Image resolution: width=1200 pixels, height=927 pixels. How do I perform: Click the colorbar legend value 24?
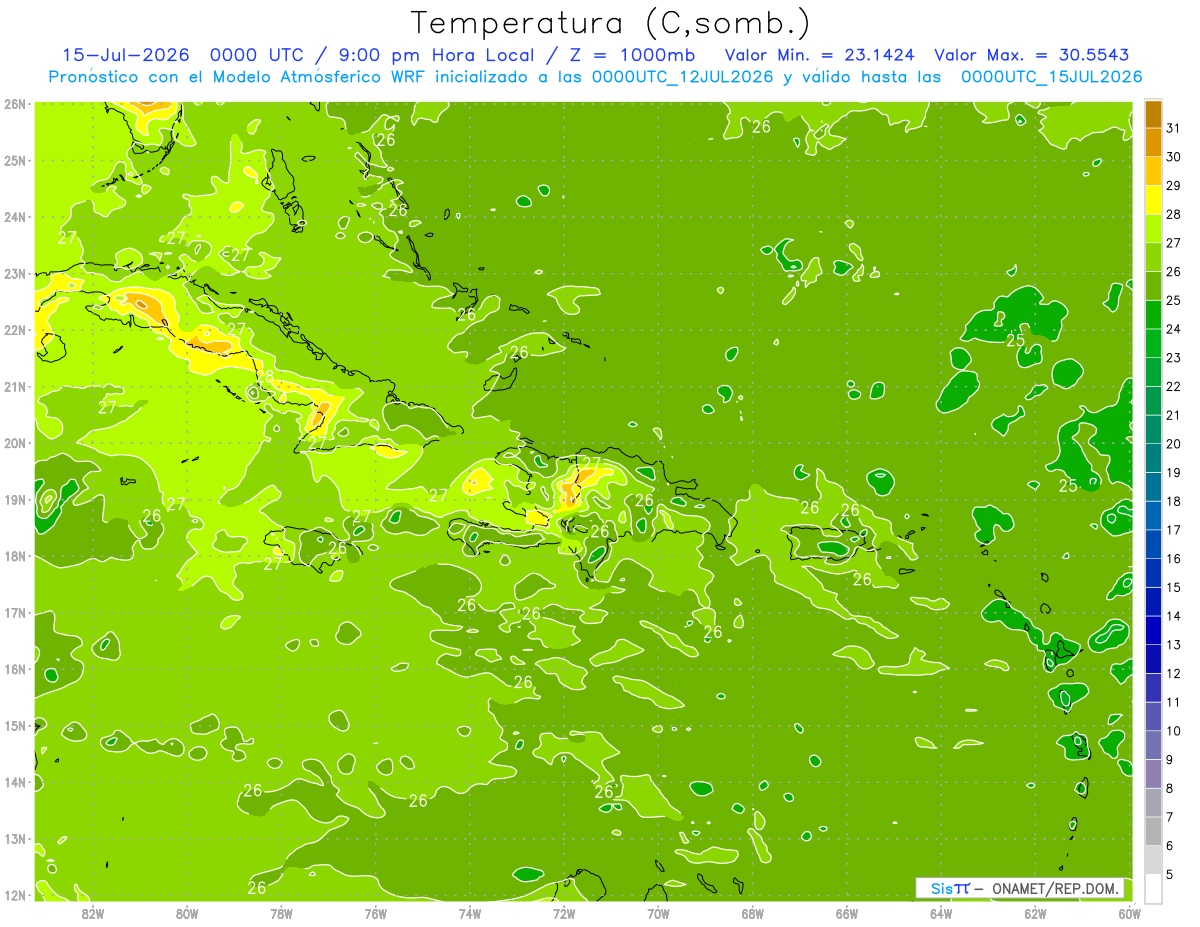(x=1174, y=328)
